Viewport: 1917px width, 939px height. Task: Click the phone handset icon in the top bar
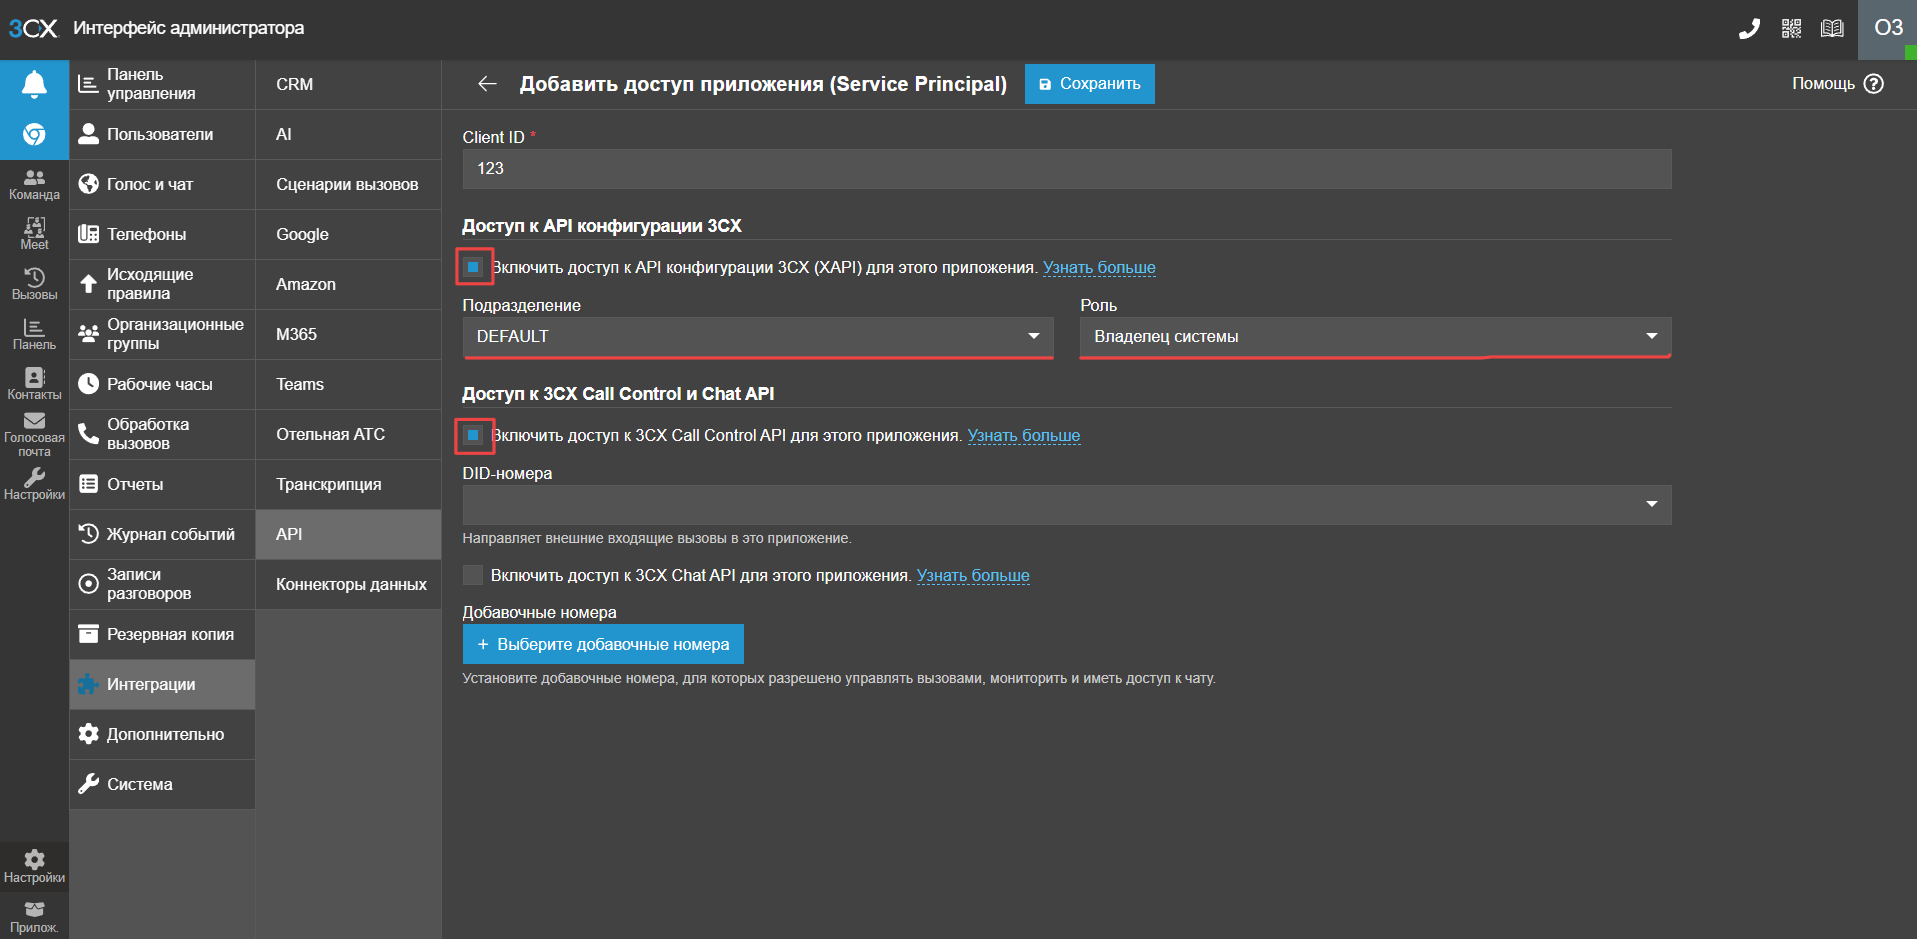[x=1749, y=29]
